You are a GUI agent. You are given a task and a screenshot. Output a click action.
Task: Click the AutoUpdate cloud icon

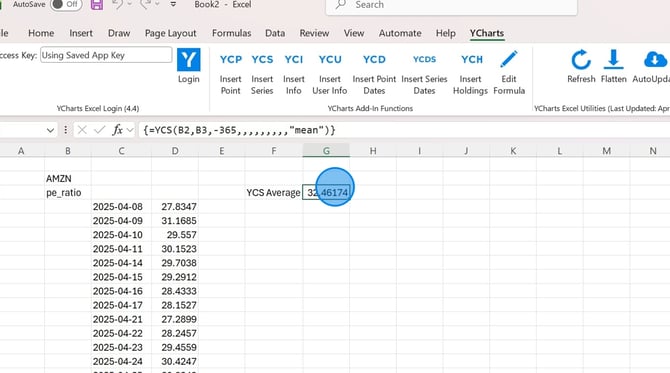655,60
